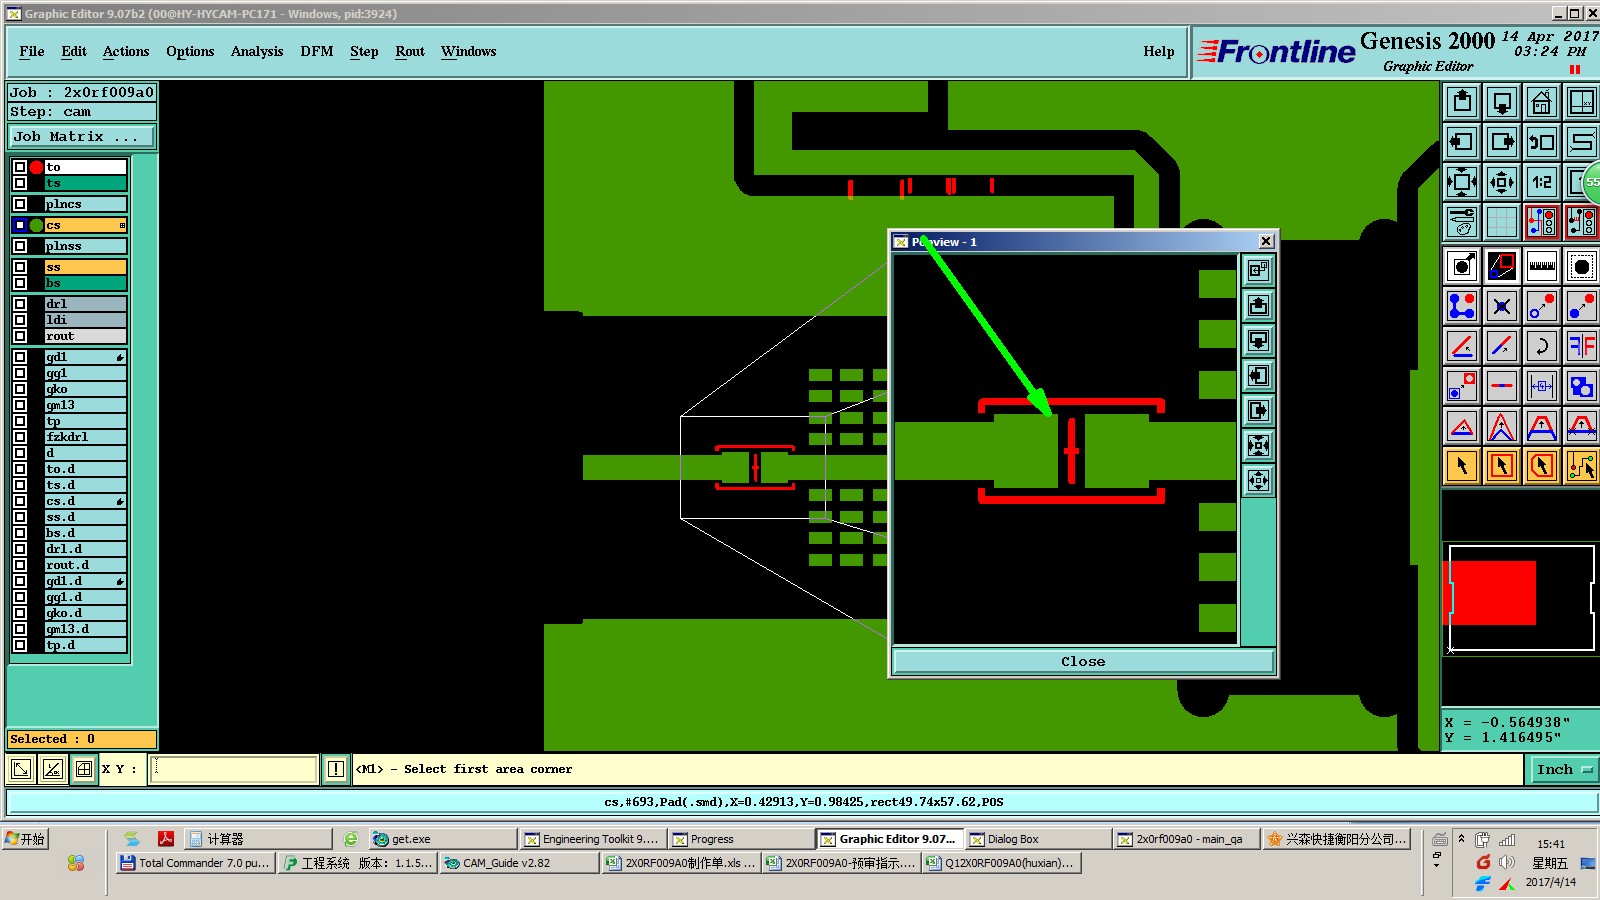Open the Dialog Box taskbar item

click(1038, 839)
